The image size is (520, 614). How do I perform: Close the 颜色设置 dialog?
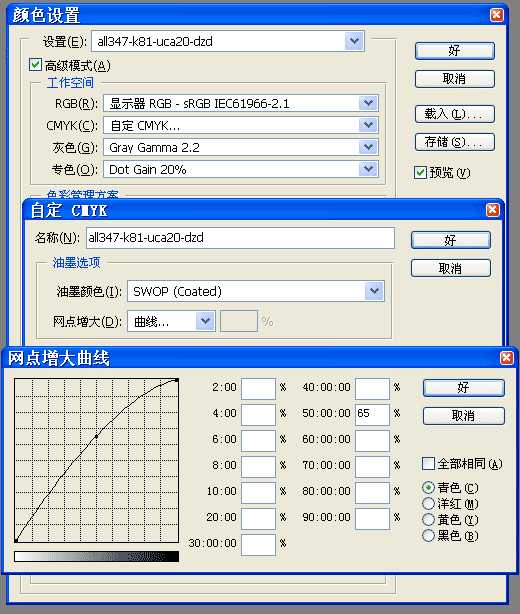tap(497, 15)
